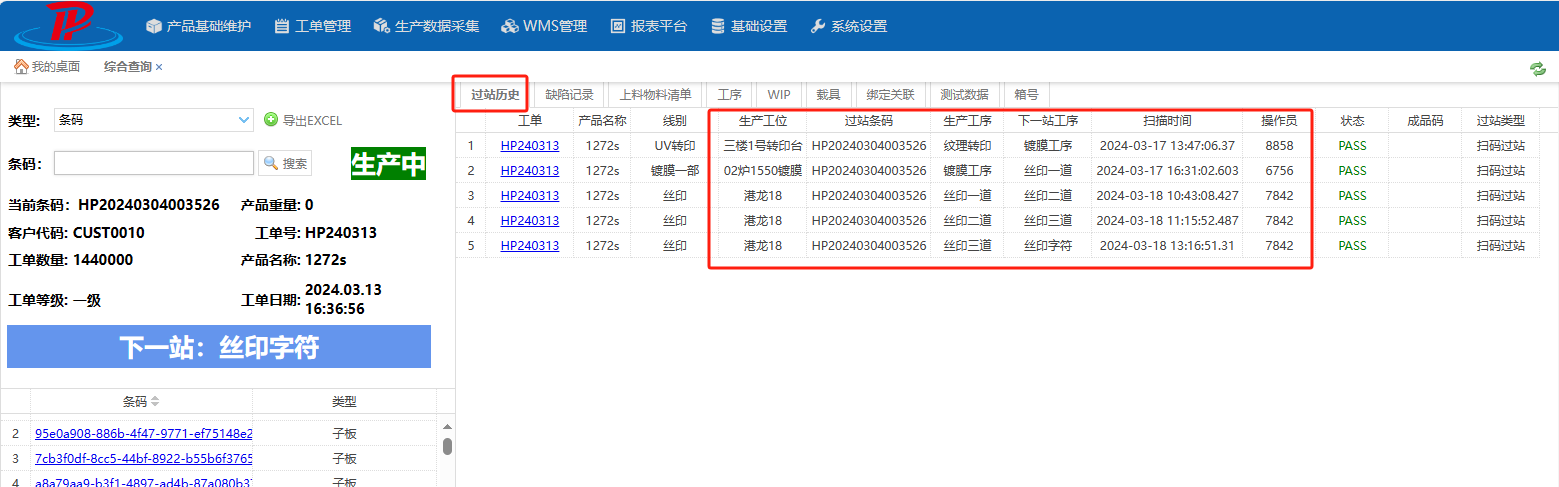Viewport: 1559px width, 487px height.
Task: Open the 系统设置 menu
Action: click(848, 26)
